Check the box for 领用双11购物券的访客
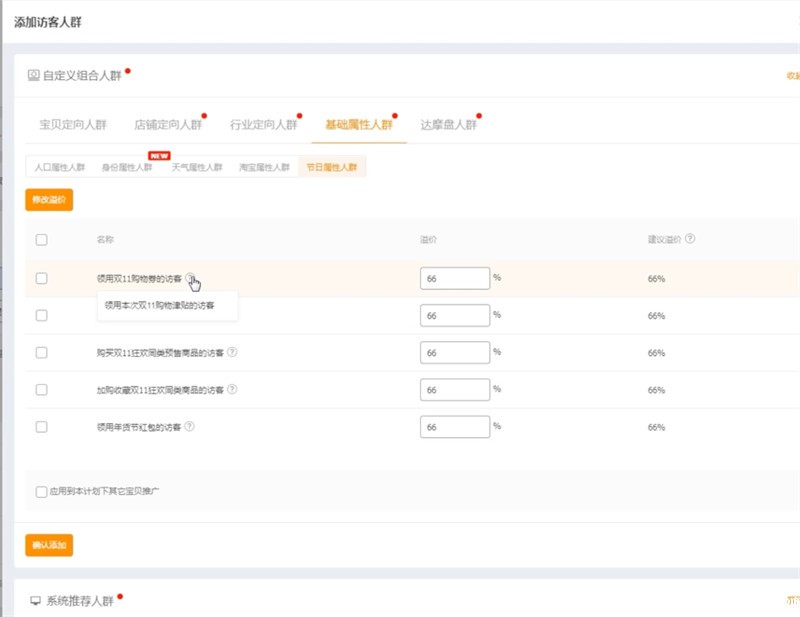The image size is (800, 617). [x=41, y=278]
